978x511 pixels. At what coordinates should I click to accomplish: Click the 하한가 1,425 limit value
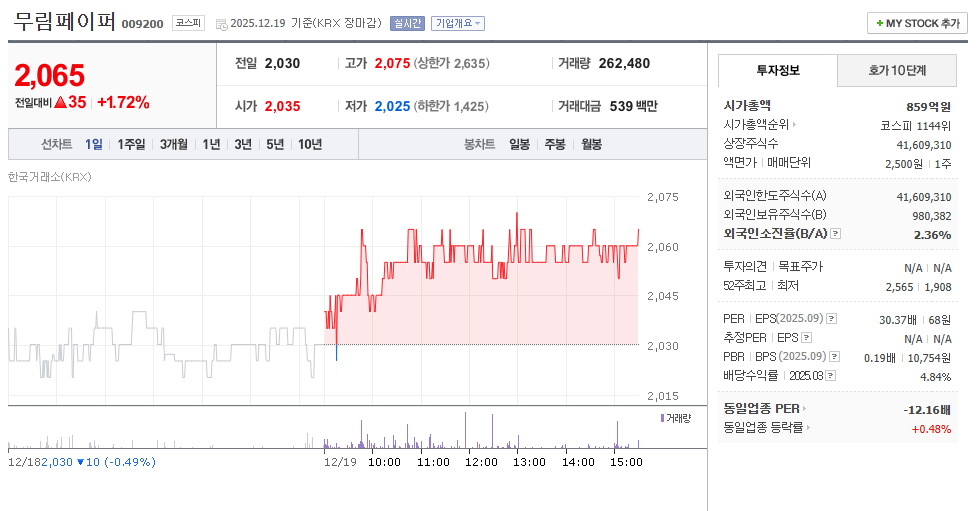click(x=451, y=107)
